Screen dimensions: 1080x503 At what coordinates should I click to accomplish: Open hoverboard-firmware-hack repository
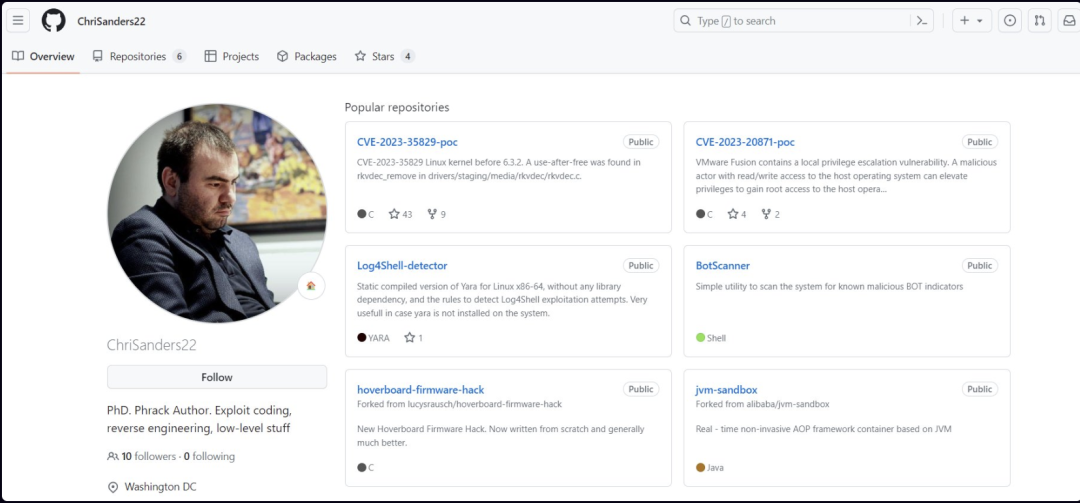coord(420,389)
